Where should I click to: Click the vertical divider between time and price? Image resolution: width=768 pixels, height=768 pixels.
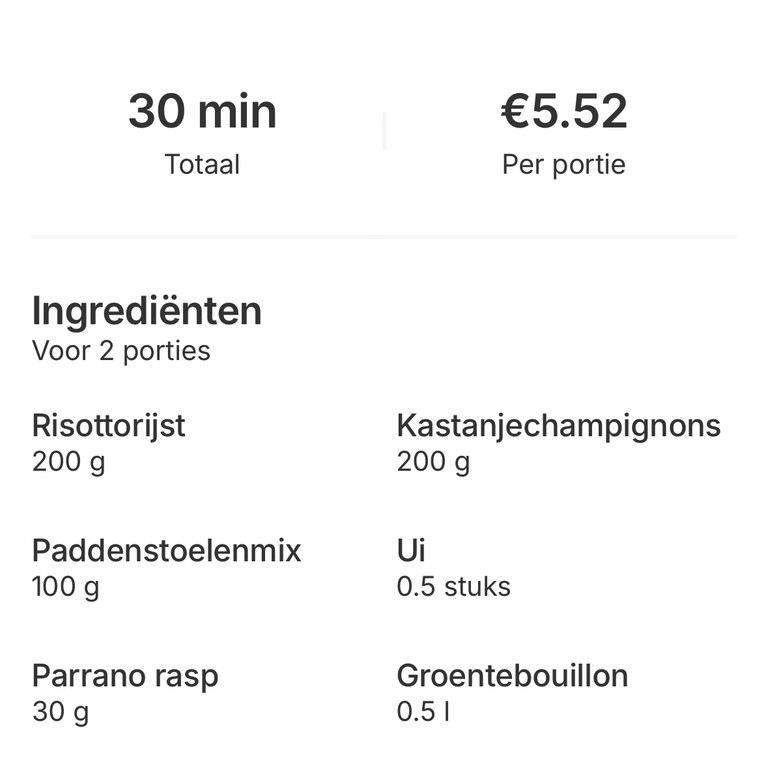[384, 131]
